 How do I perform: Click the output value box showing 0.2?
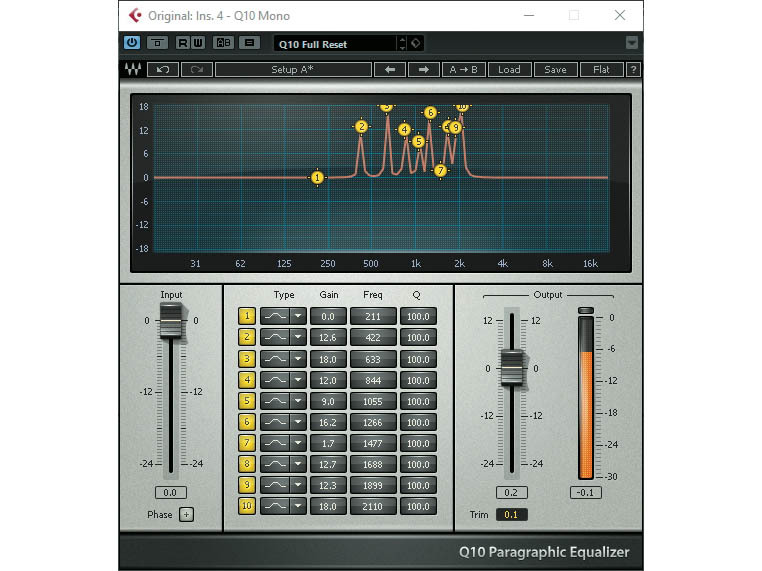(x=511, y=492)
